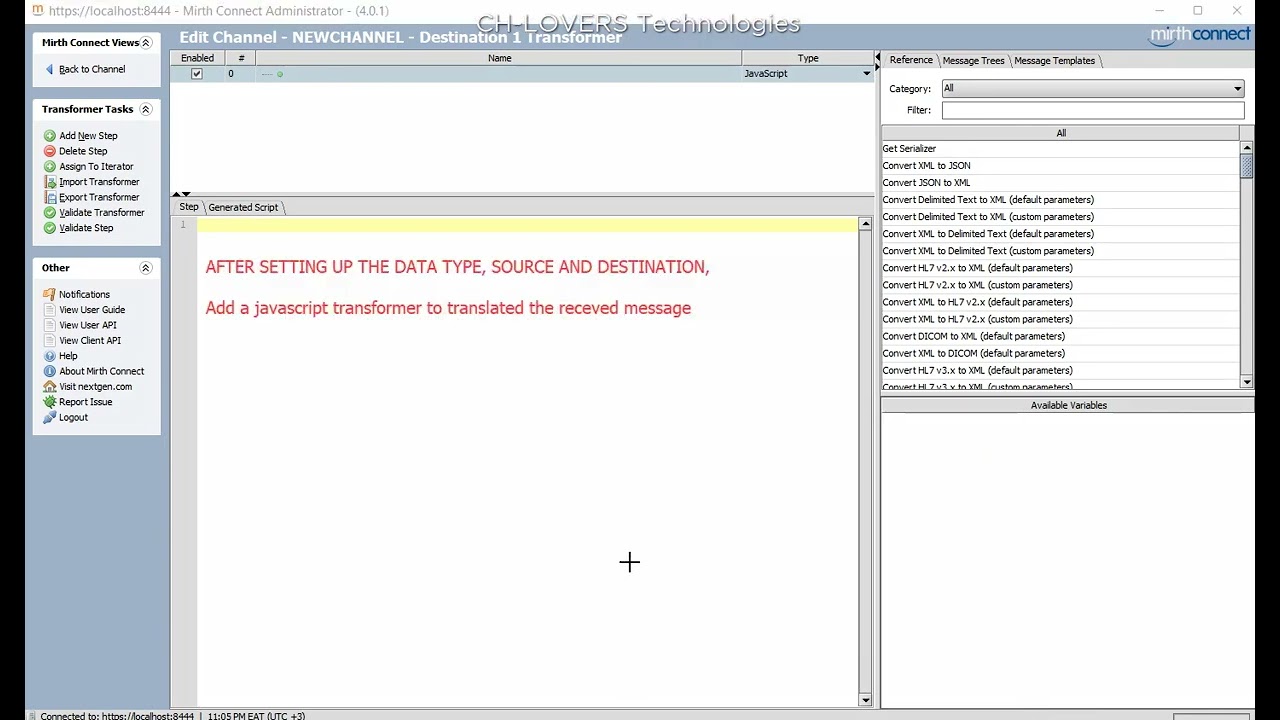Click the Add New Step link
Image resolution: width=1280 pixels, height=720 pixels.
tap(88, 136)
